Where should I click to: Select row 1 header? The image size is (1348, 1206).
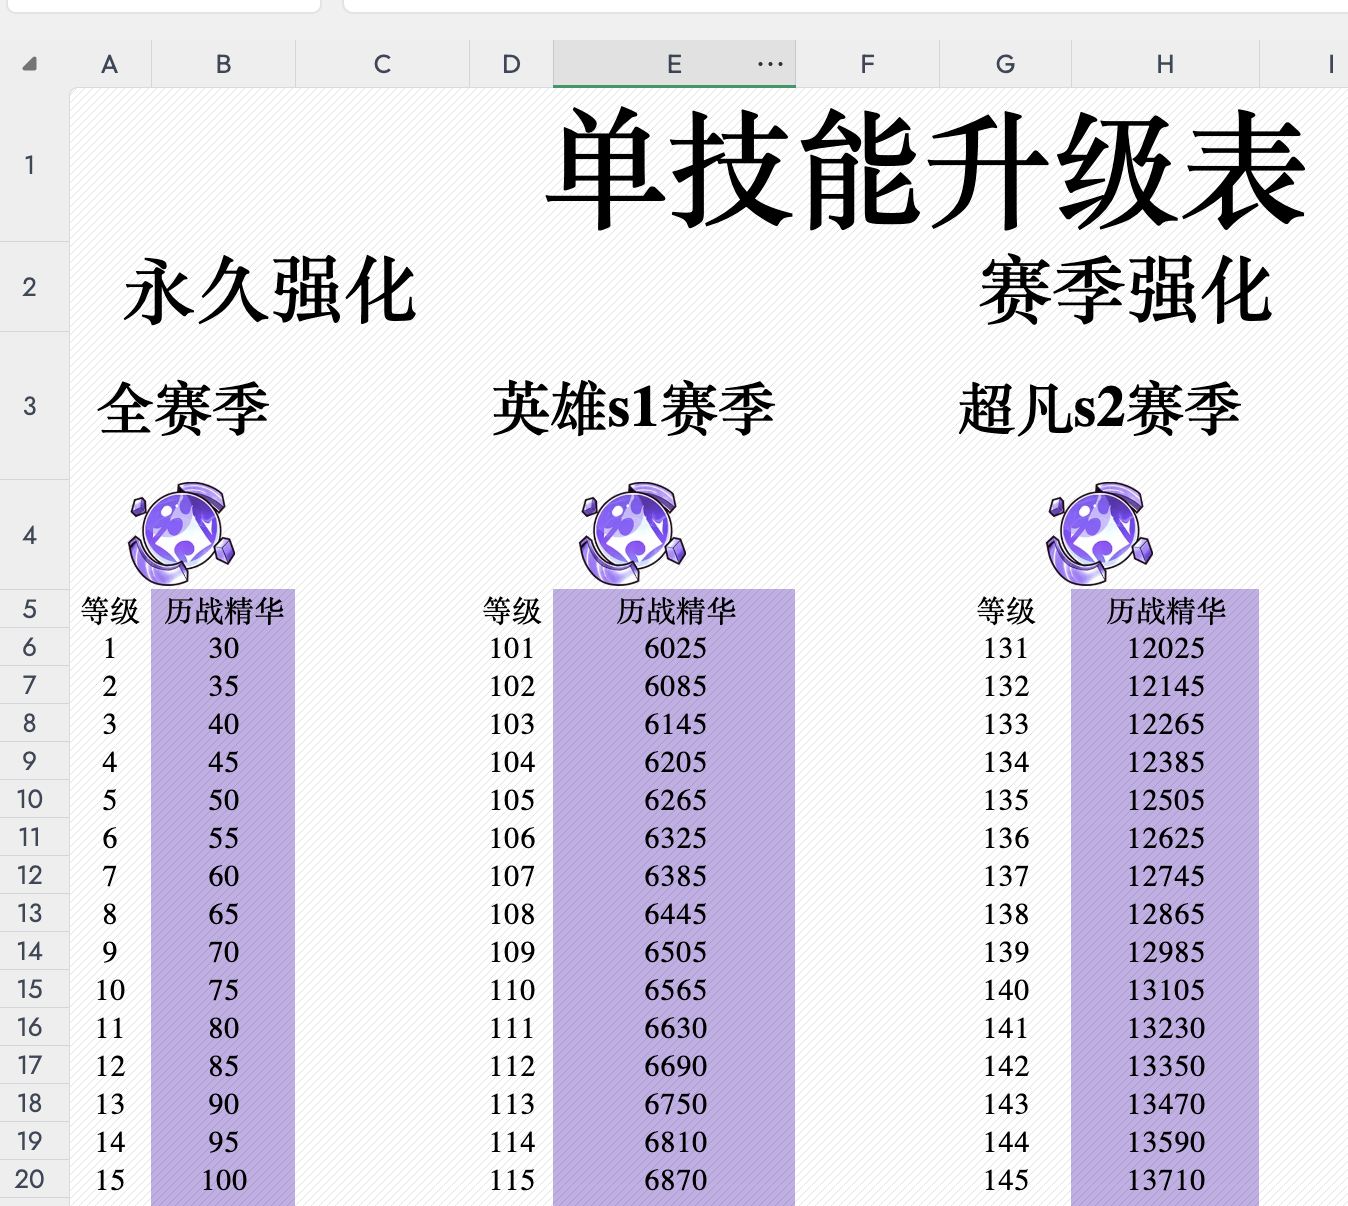click(x=30, y=165)
